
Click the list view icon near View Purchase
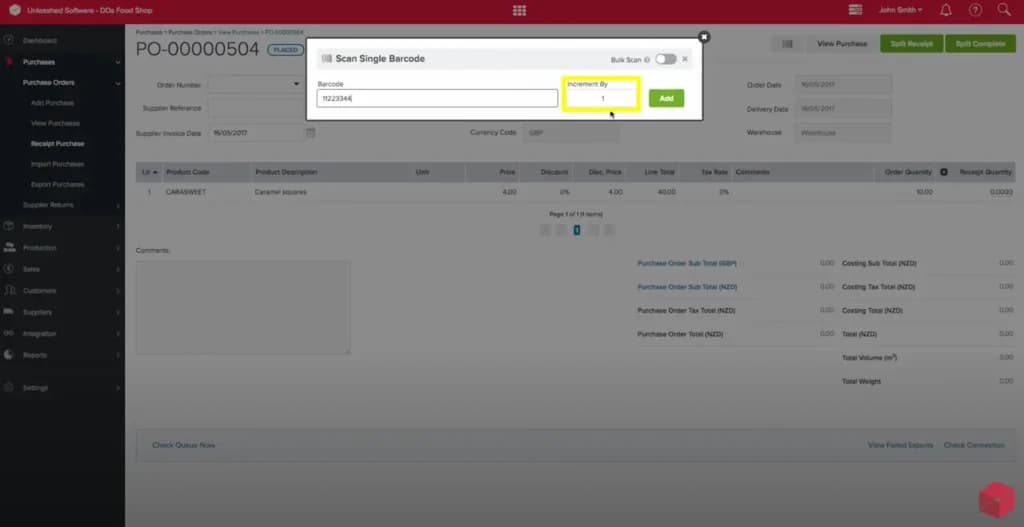[x=787, y=44]
